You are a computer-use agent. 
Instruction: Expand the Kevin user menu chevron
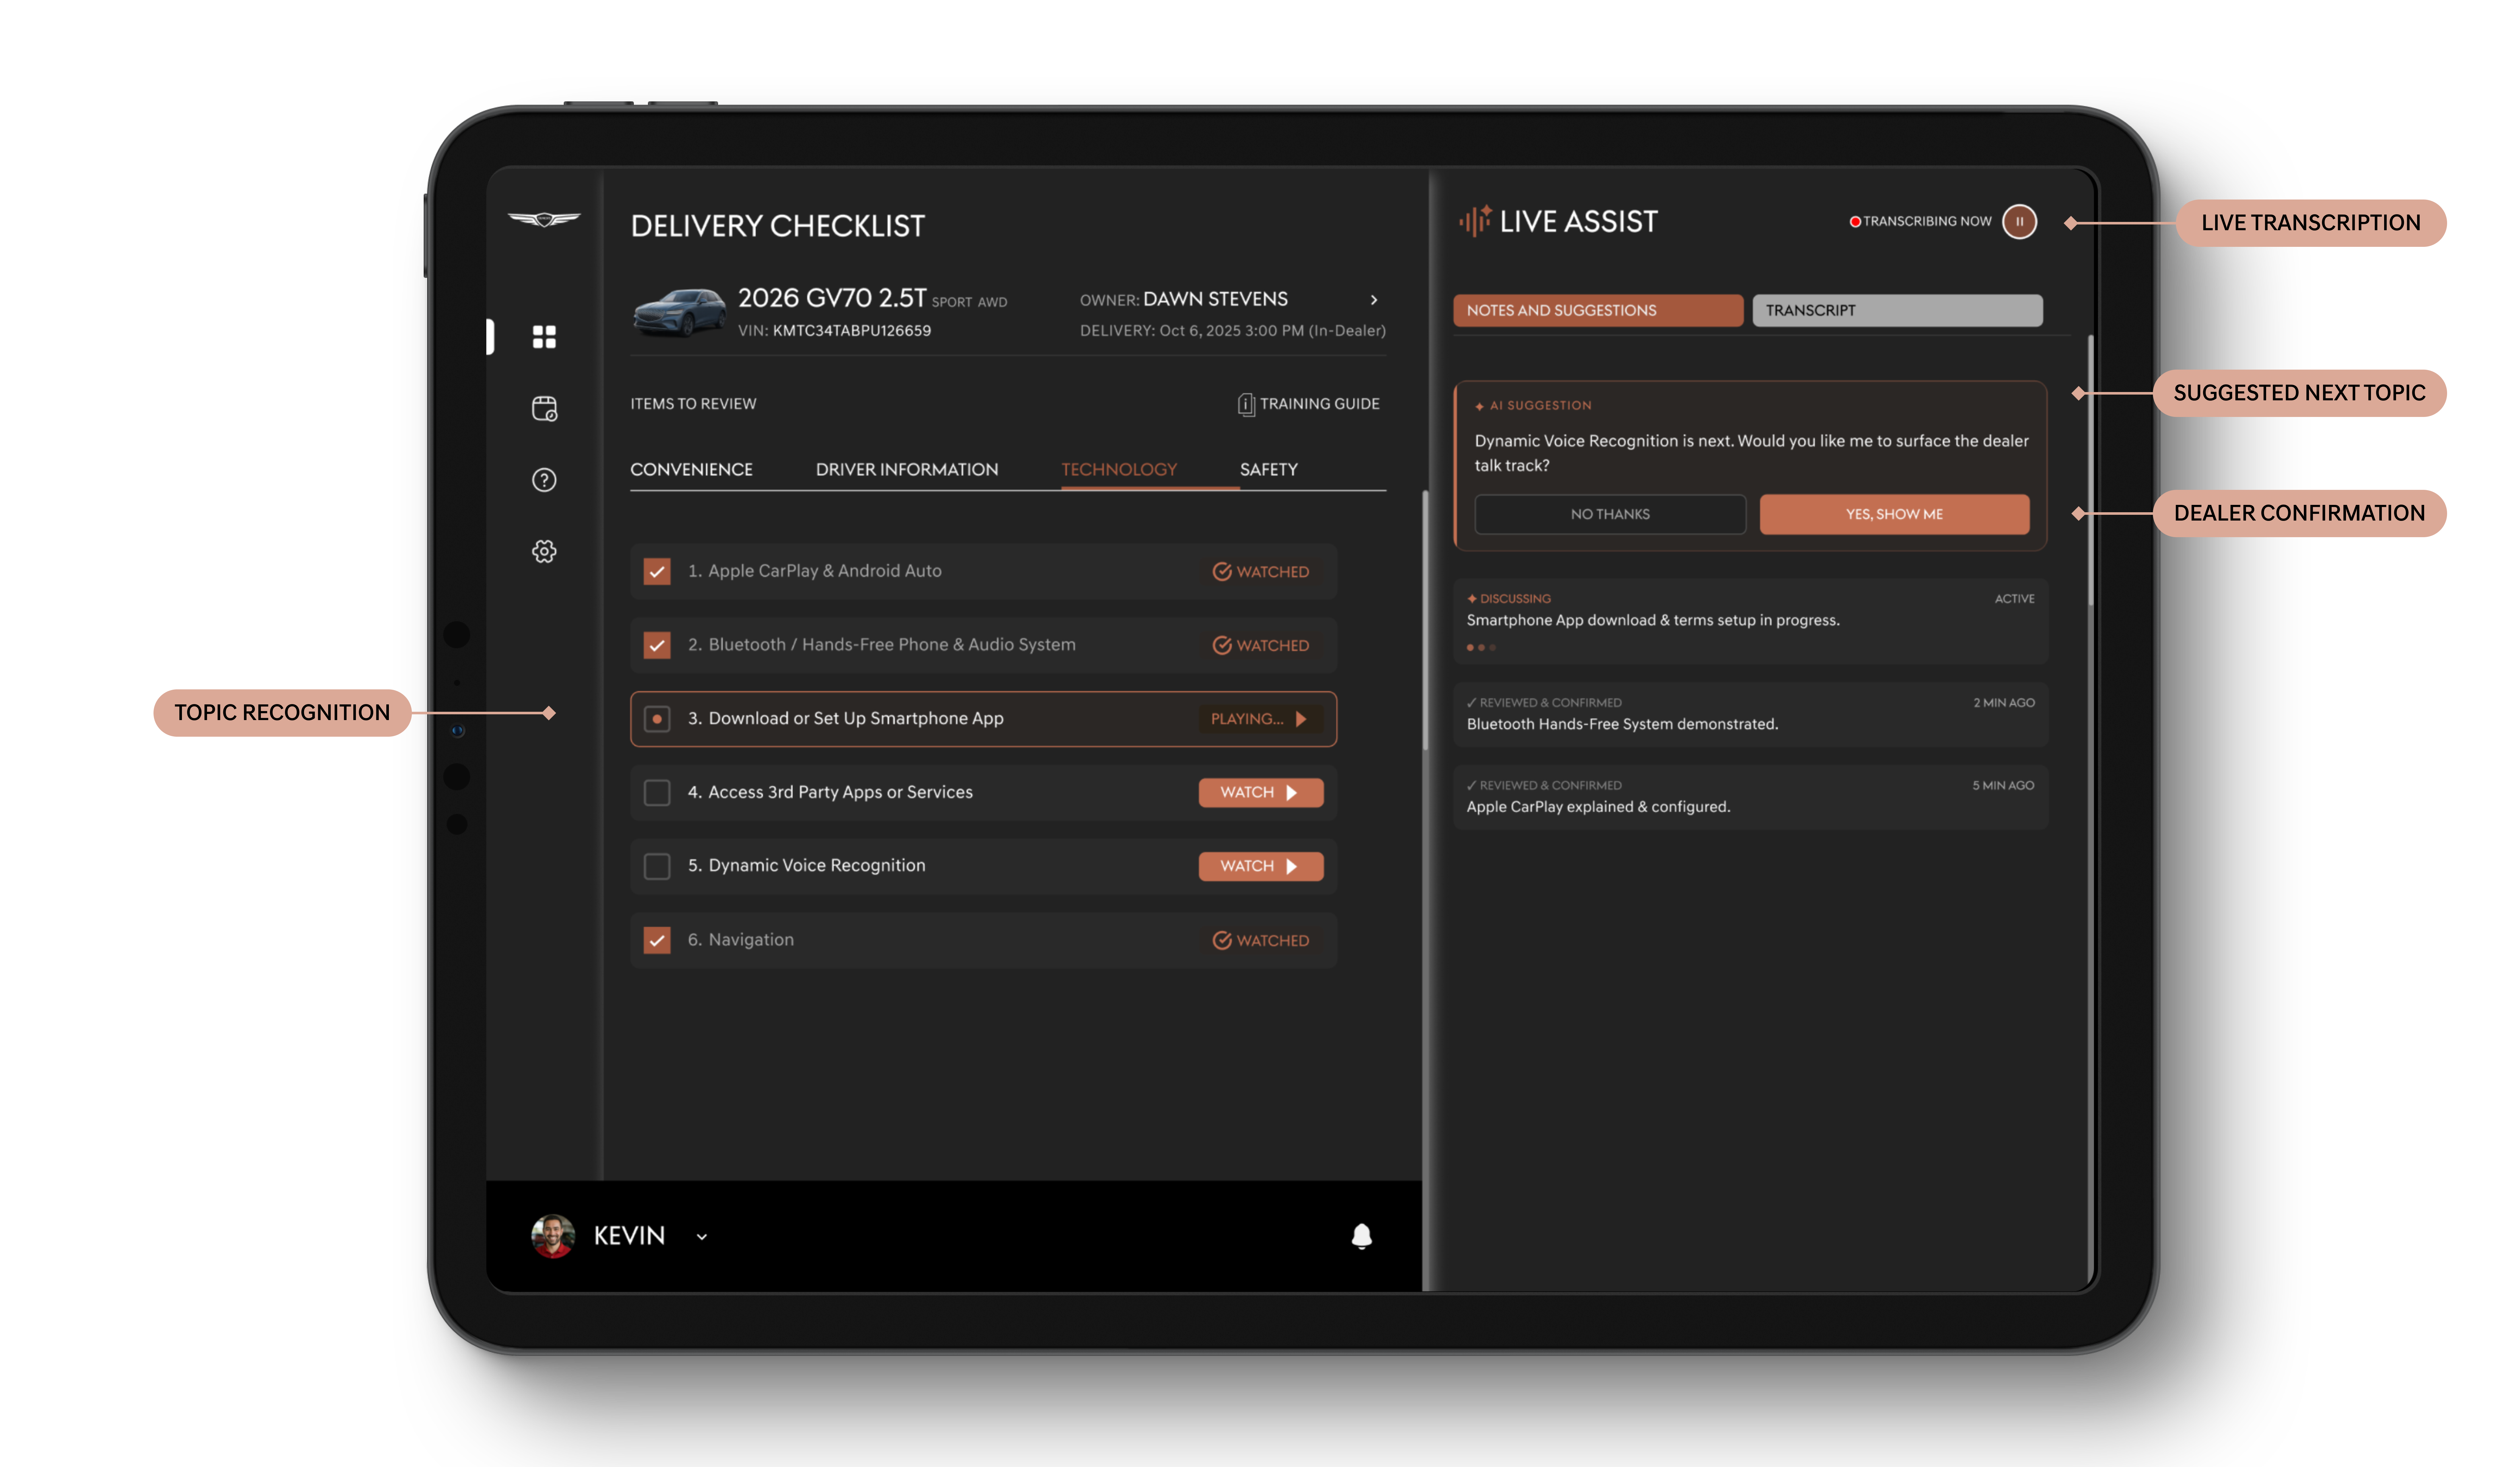click(x=702, y=1237)
